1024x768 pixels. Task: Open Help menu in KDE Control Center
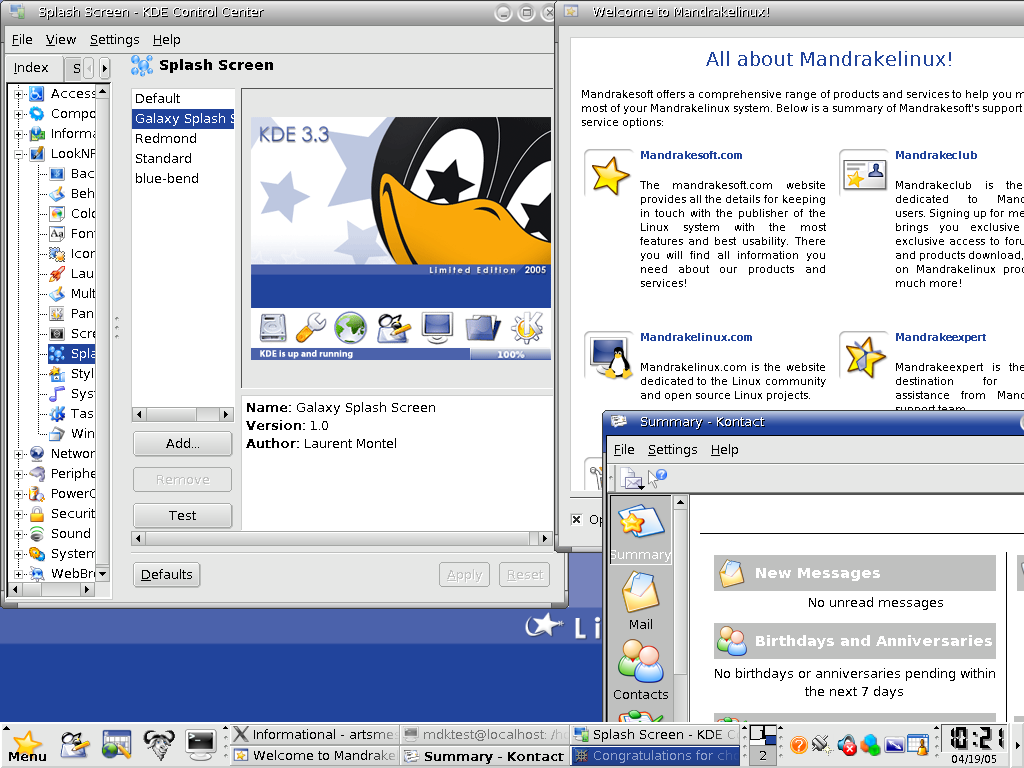(x=167, y=40)
